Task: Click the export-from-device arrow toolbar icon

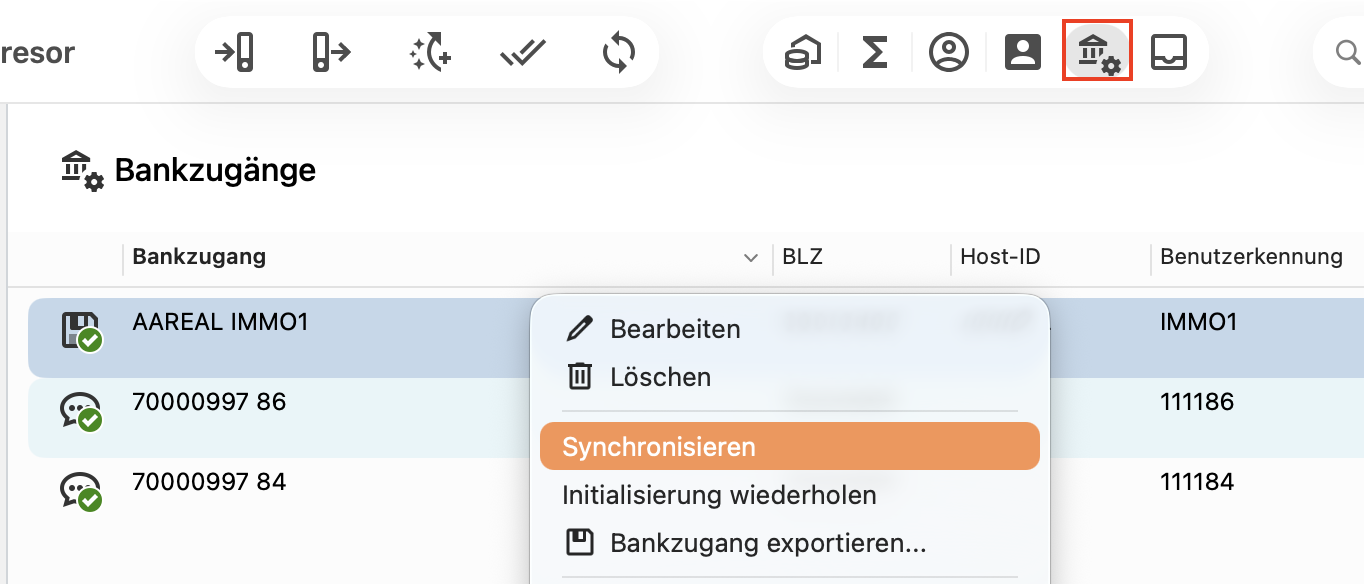Action: tap(330, 52)
